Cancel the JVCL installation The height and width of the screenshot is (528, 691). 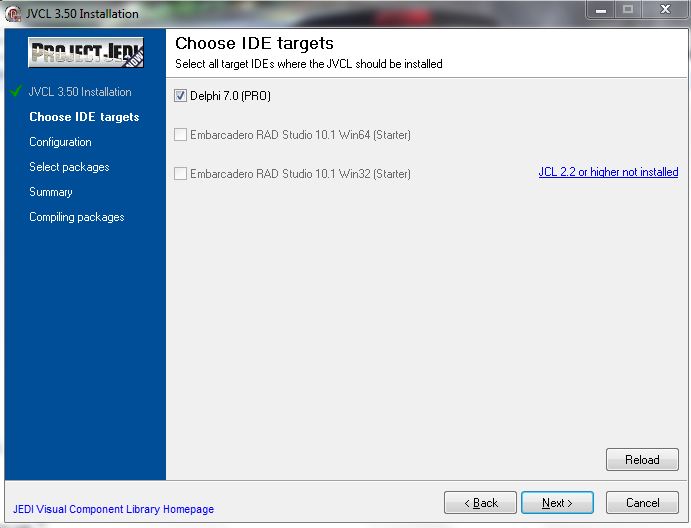point(642,502)
